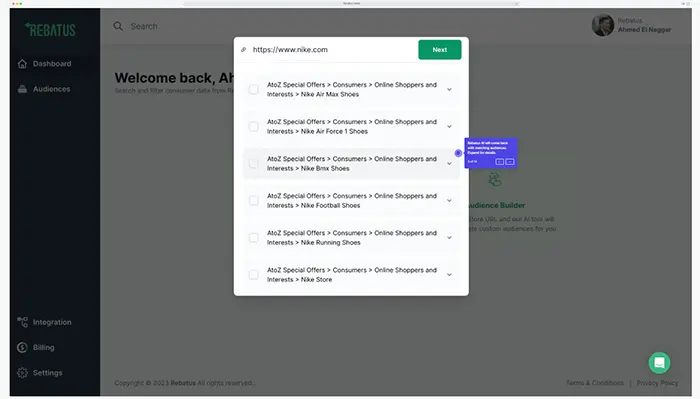
Task: Click the Dashboard home icon
Action: [x=22, y=64]
